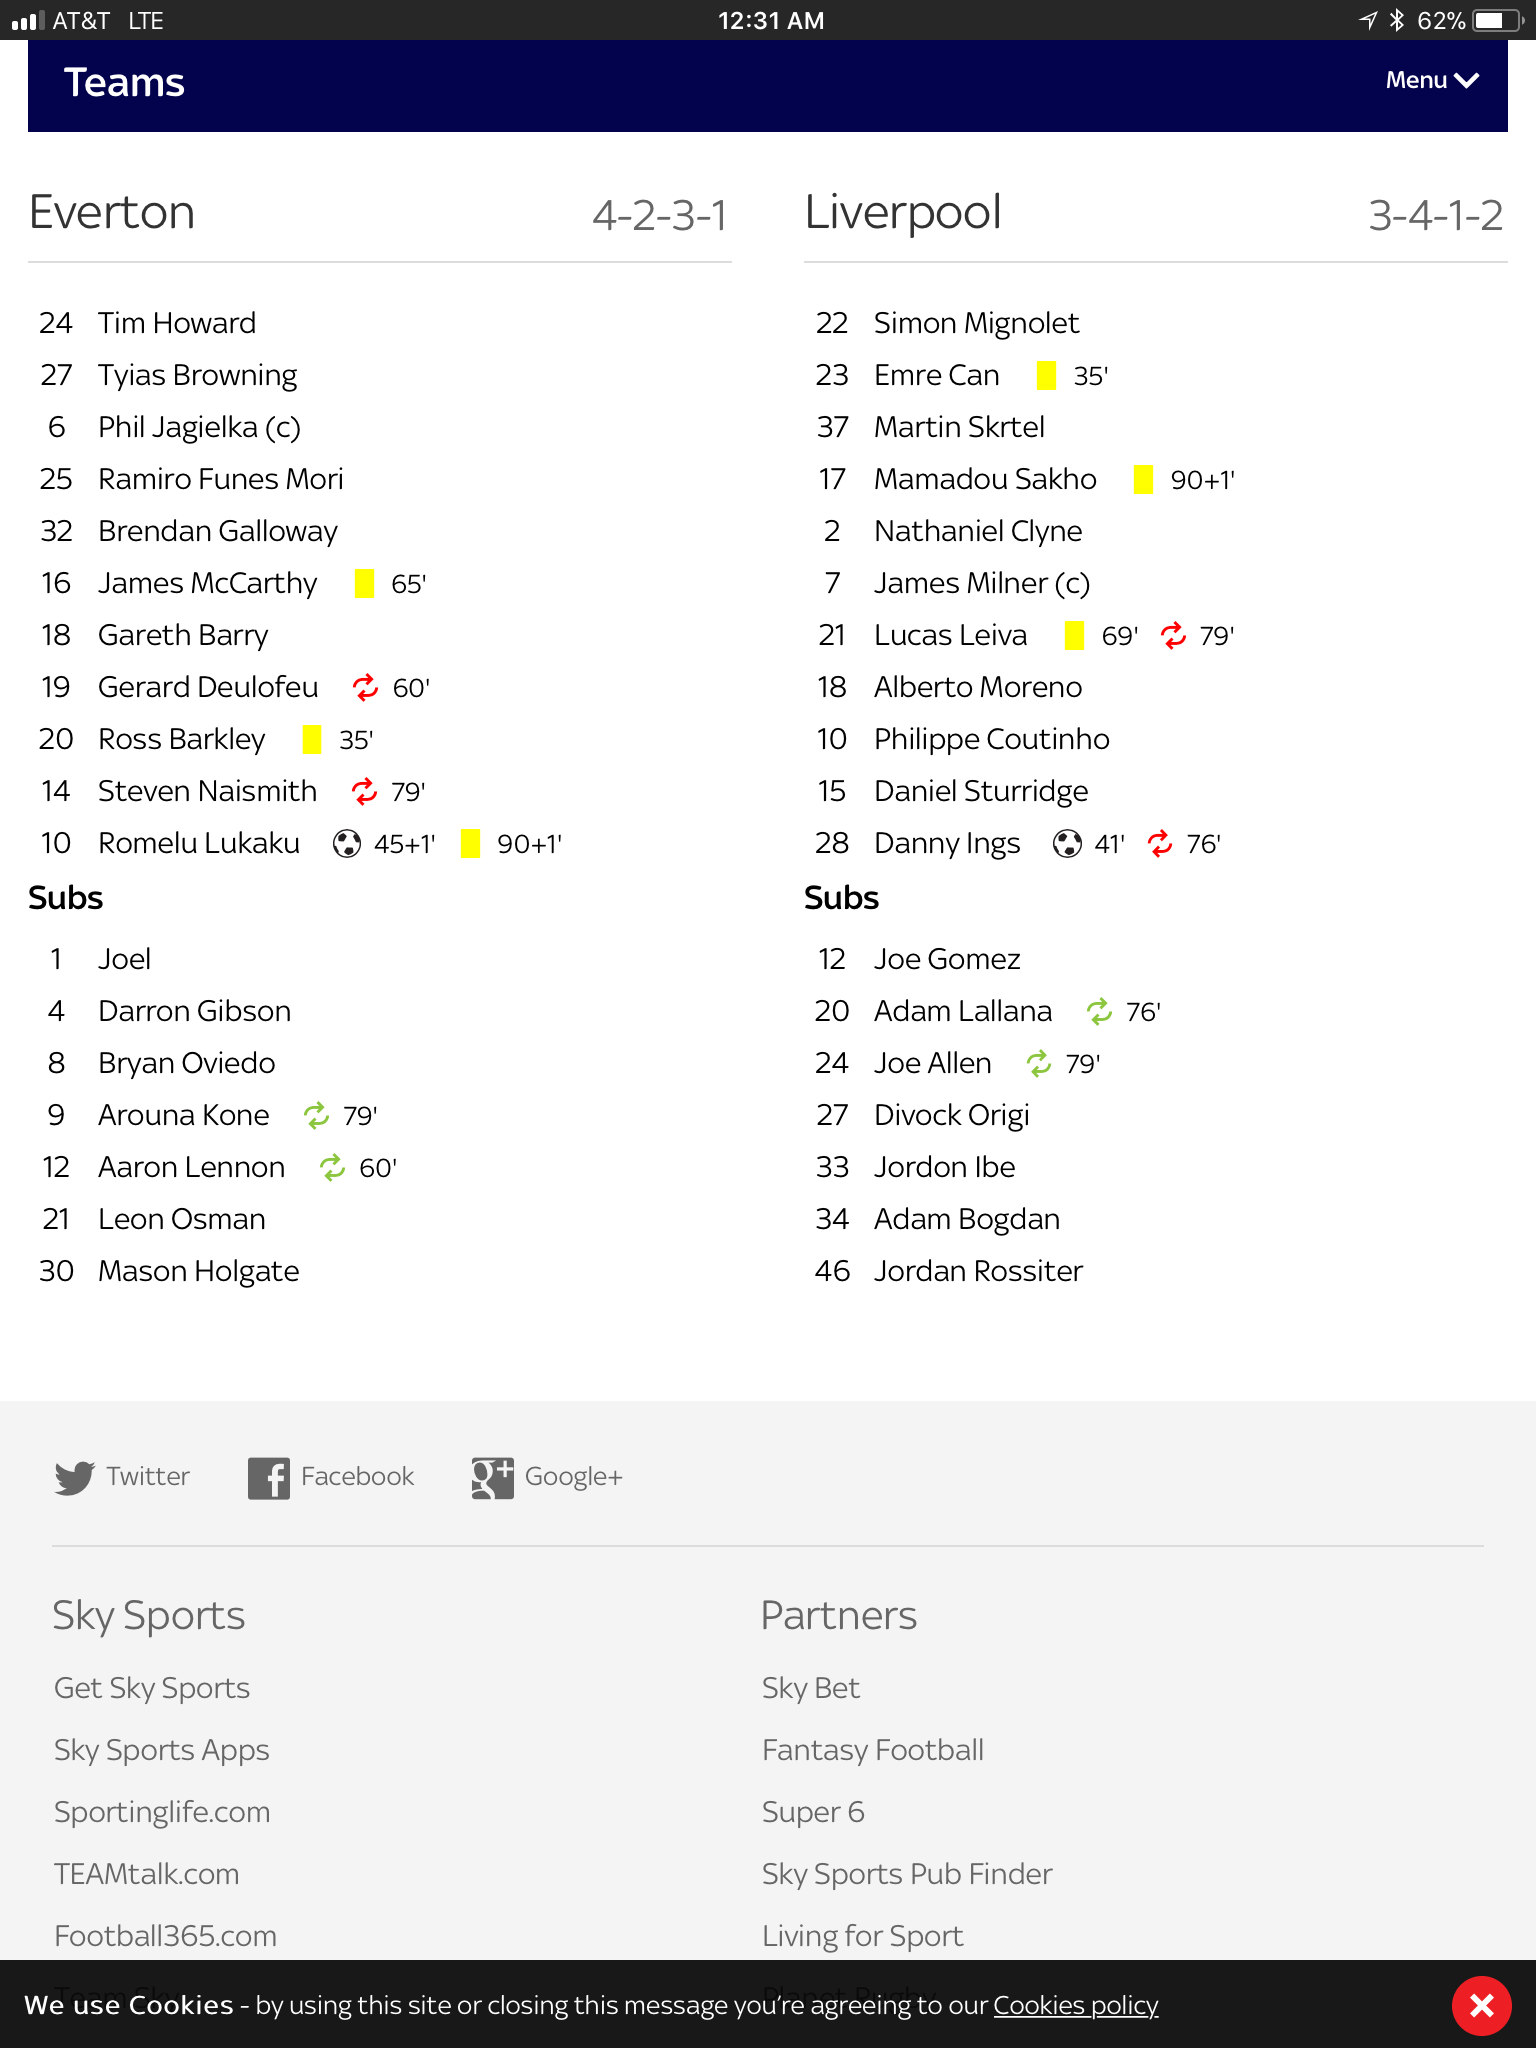1536x2048 pixels.
Task: Click the red substitution icon beside Steven Naismith
Action: (x=364, y=792)
